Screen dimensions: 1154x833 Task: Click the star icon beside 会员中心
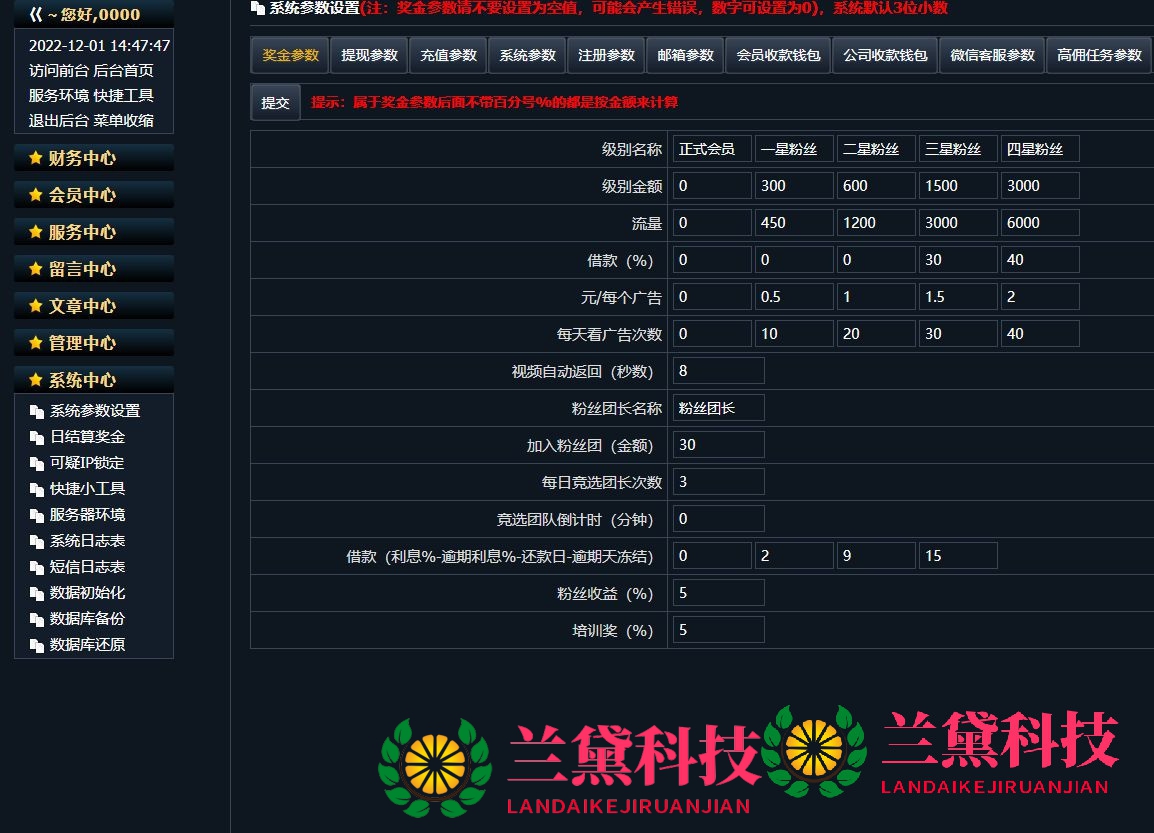[36, 195]
